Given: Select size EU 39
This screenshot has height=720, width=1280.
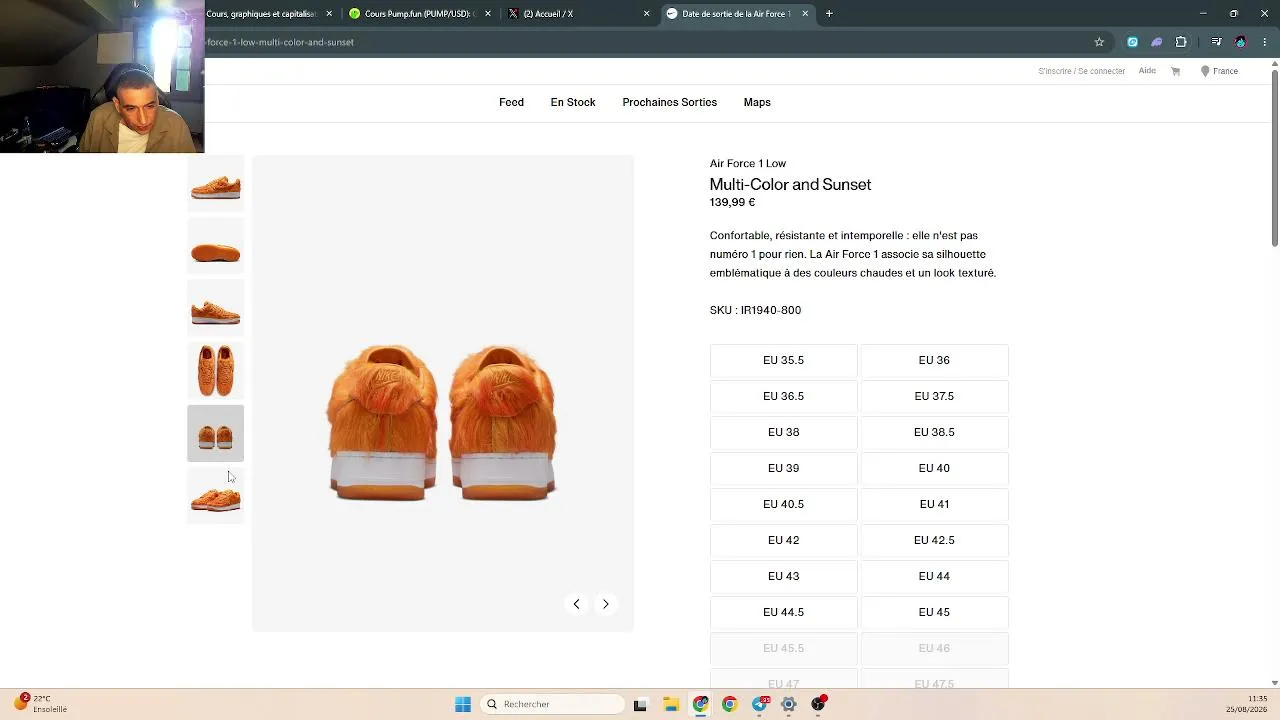Looking at the screenshot, I should (783, 468).
